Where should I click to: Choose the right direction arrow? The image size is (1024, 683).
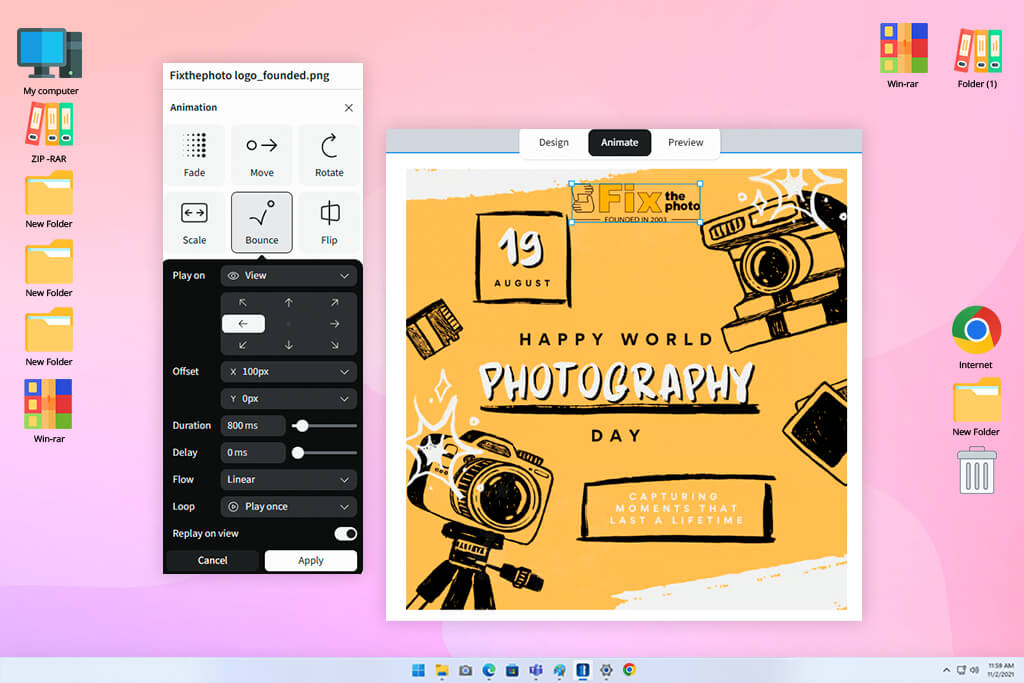coord(334,324)
